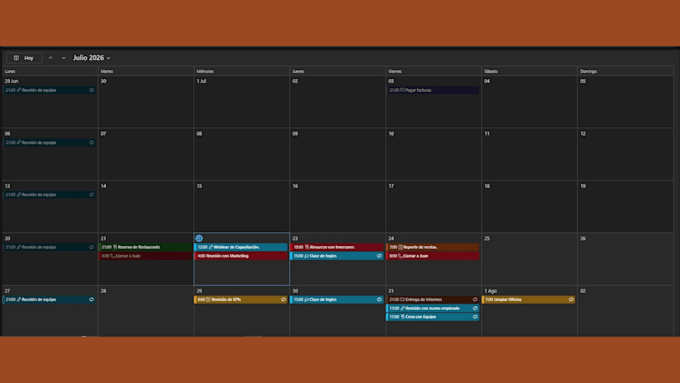This screenshot has height=383, width=680.
Task: Select day cell 11
Action: coord(529,154)
